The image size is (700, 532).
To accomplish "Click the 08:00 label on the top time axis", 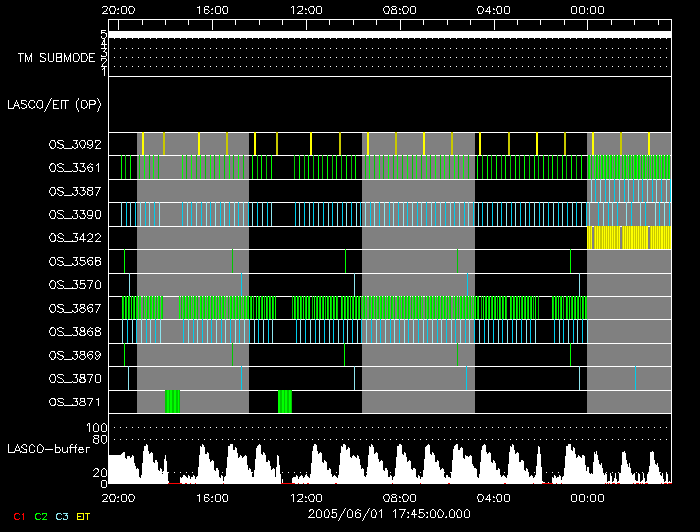I will tap(399, 10).
